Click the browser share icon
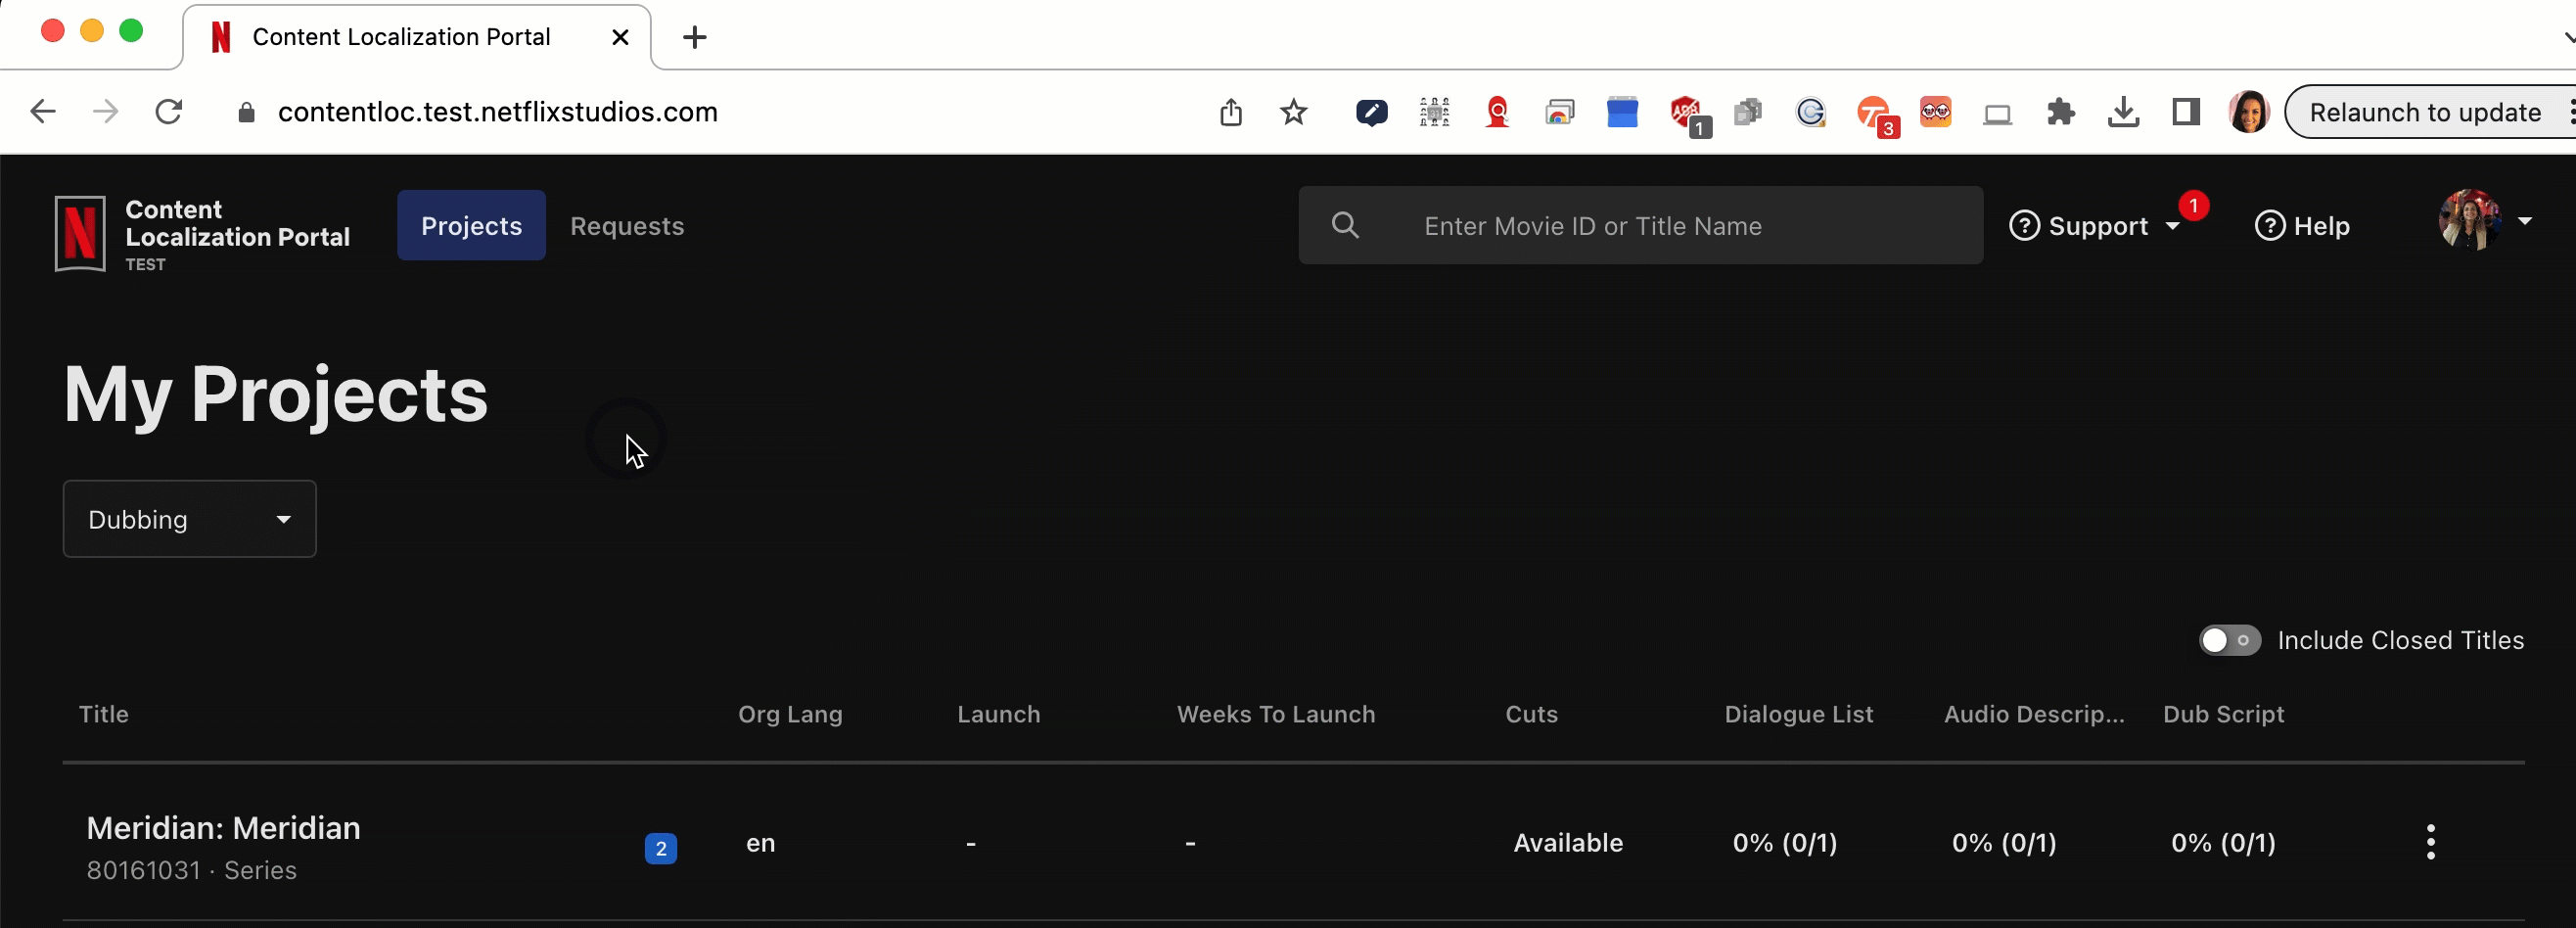 coord(1231,112)
